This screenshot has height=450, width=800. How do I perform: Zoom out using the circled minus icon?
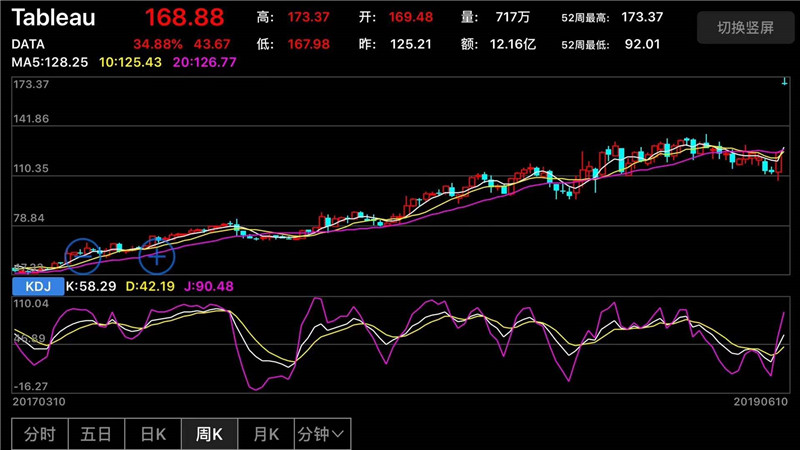coord(83,256)
